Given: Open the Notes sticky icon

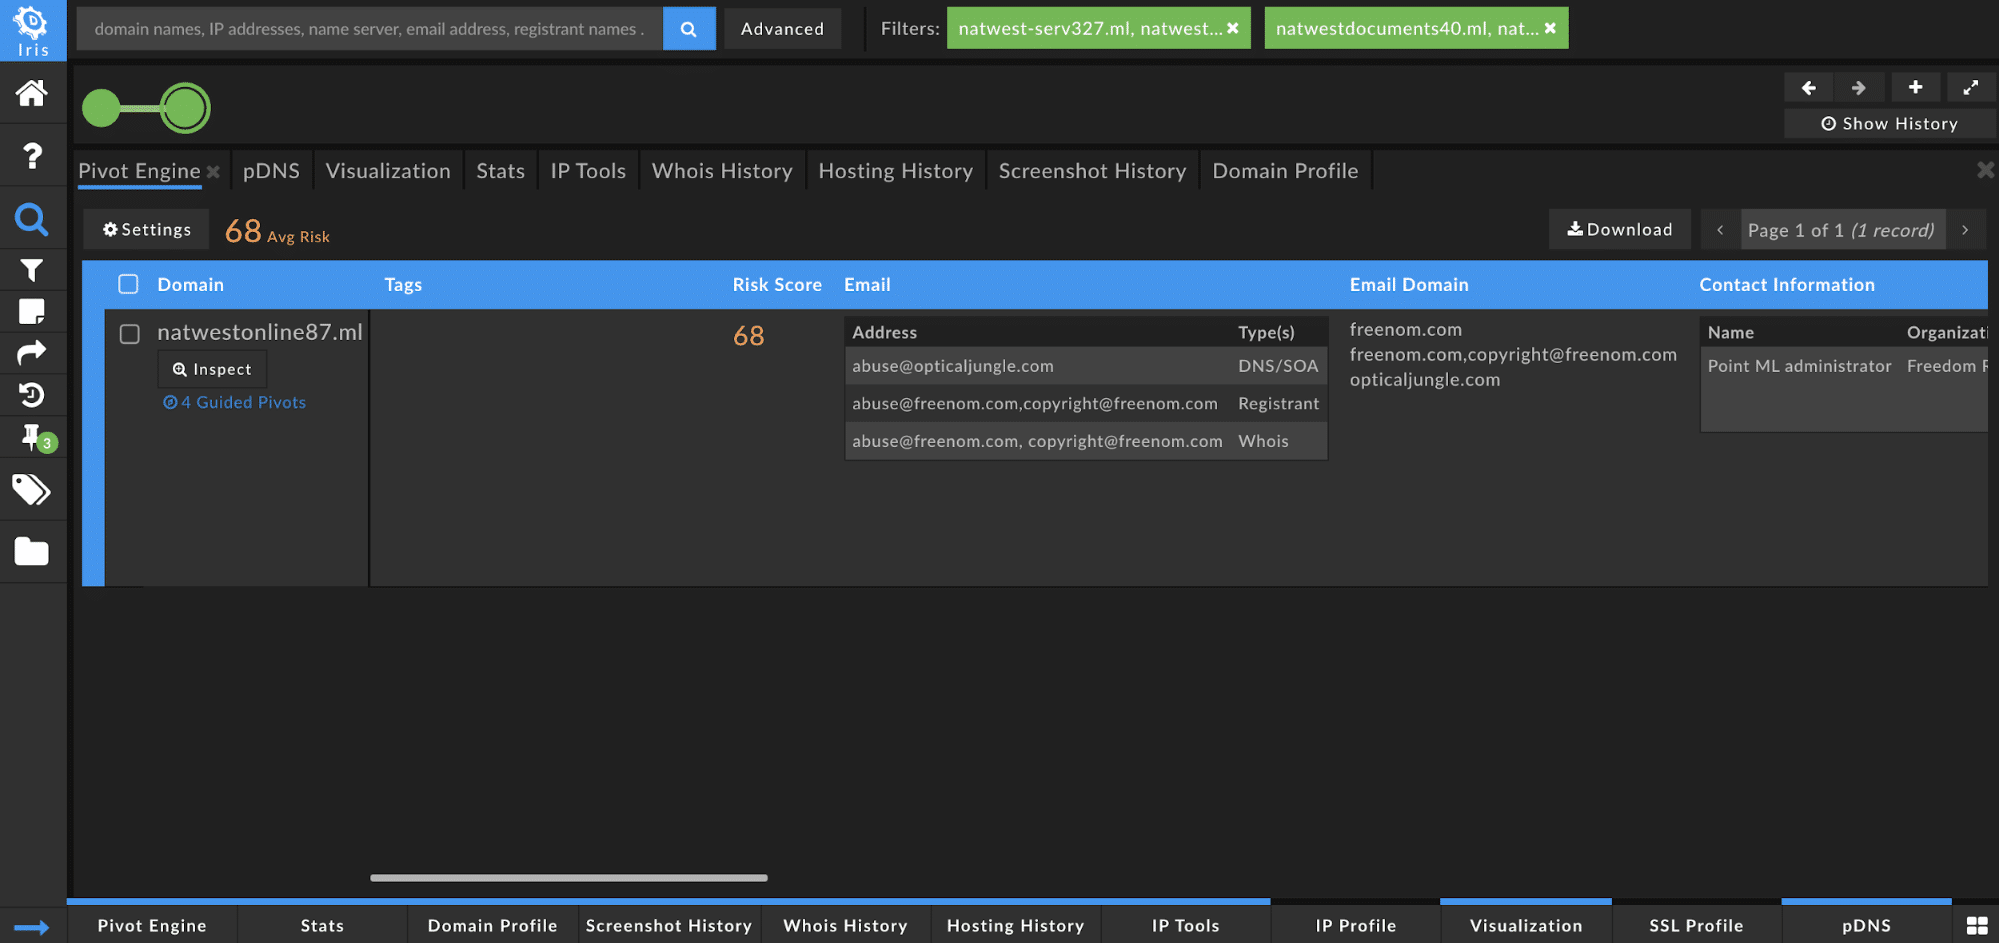Looking at the screenshot, I should (x=32, y=311).
